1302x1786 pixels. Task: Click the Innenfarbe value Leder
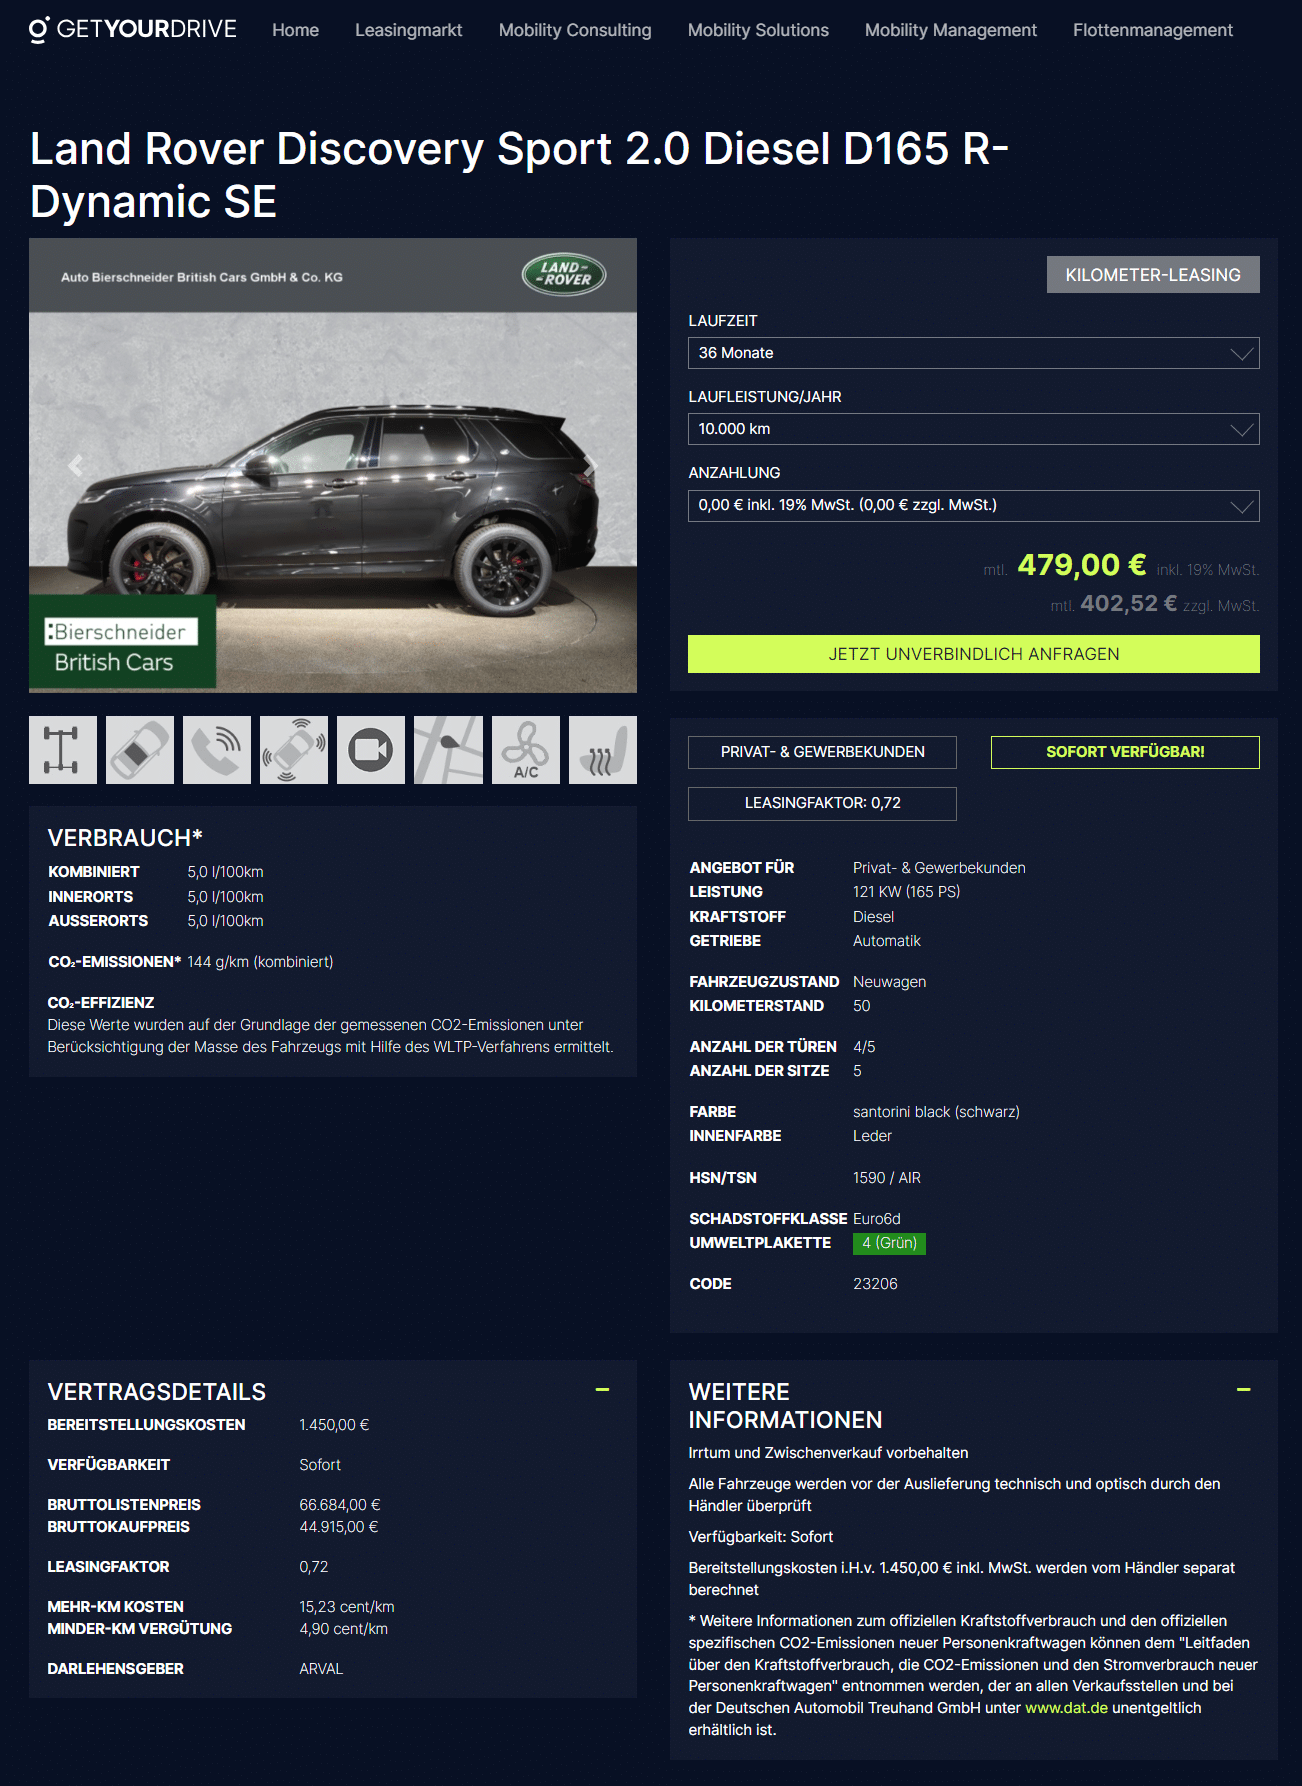tap(872, 1136)
